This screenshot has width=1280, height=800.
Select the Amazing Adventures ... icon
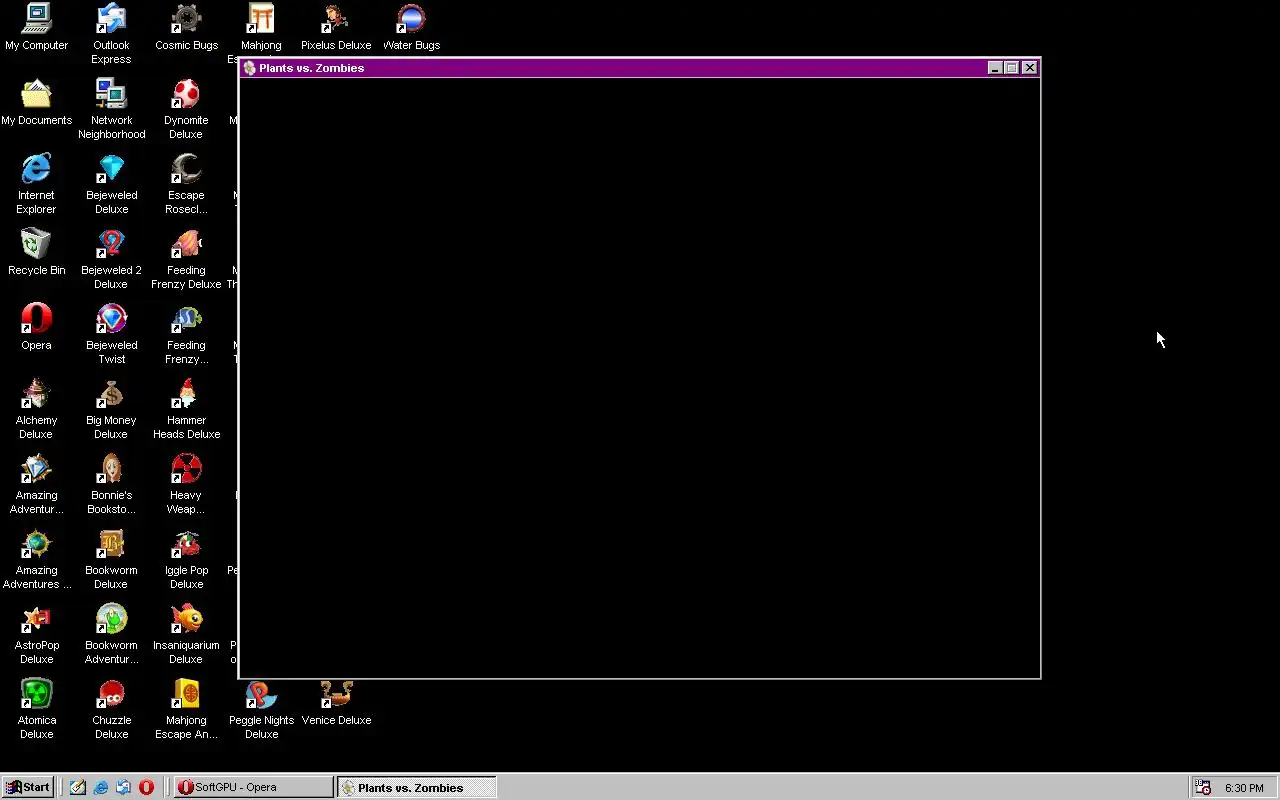point(36,559)
